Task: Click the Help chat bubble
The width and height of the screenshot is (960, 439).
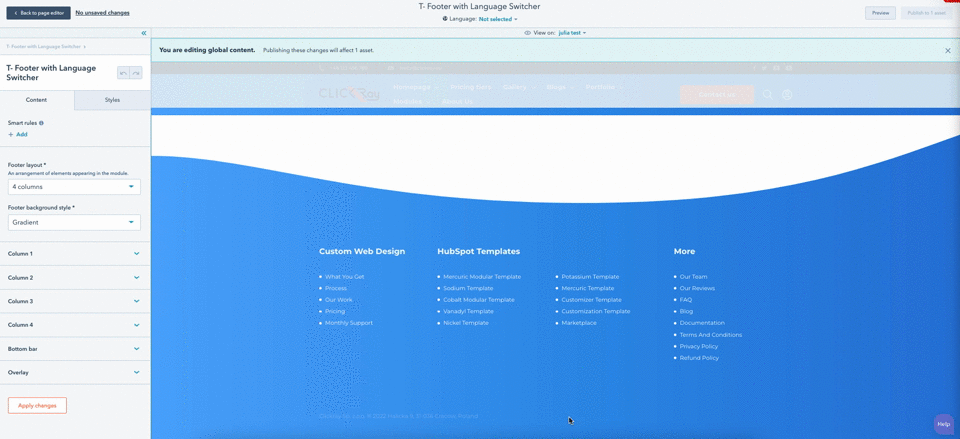Action: [x=943, y=424]
